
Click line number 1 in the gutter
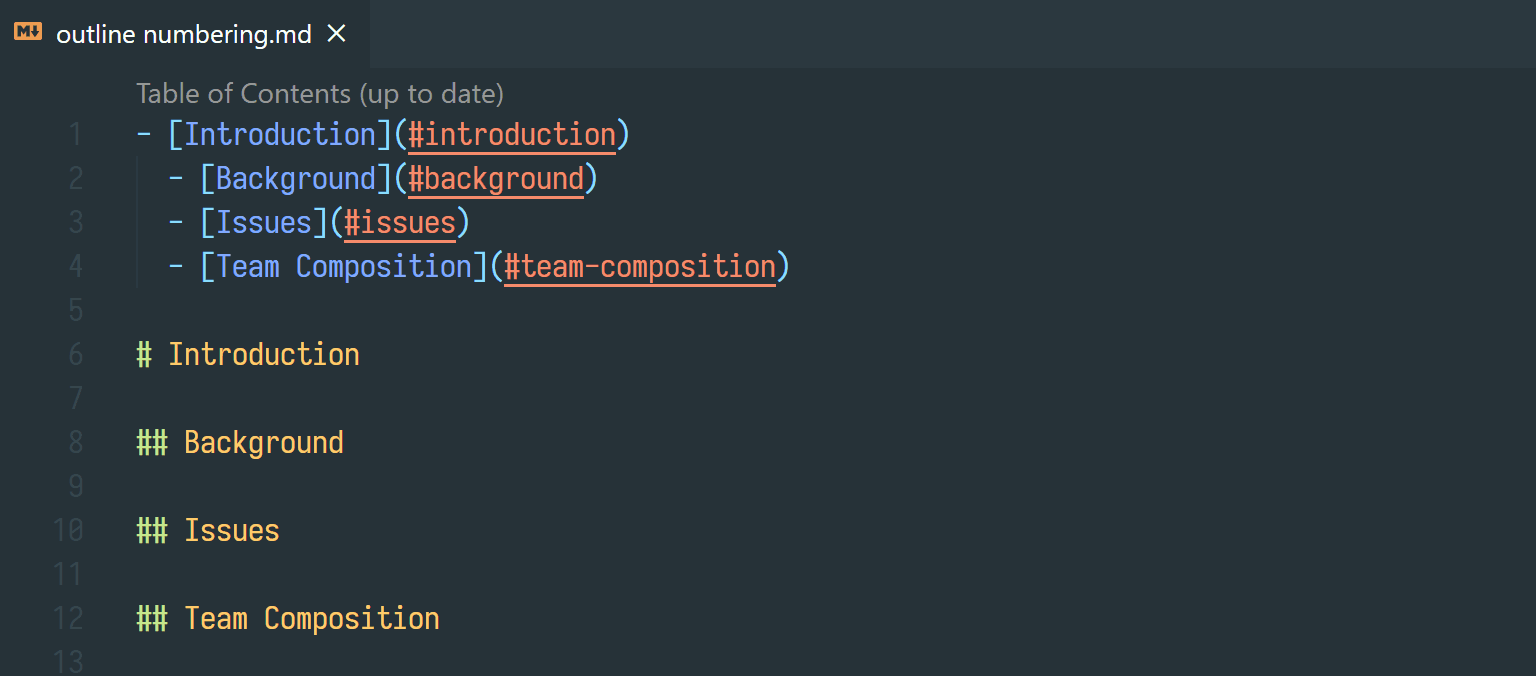click(75, 133)
